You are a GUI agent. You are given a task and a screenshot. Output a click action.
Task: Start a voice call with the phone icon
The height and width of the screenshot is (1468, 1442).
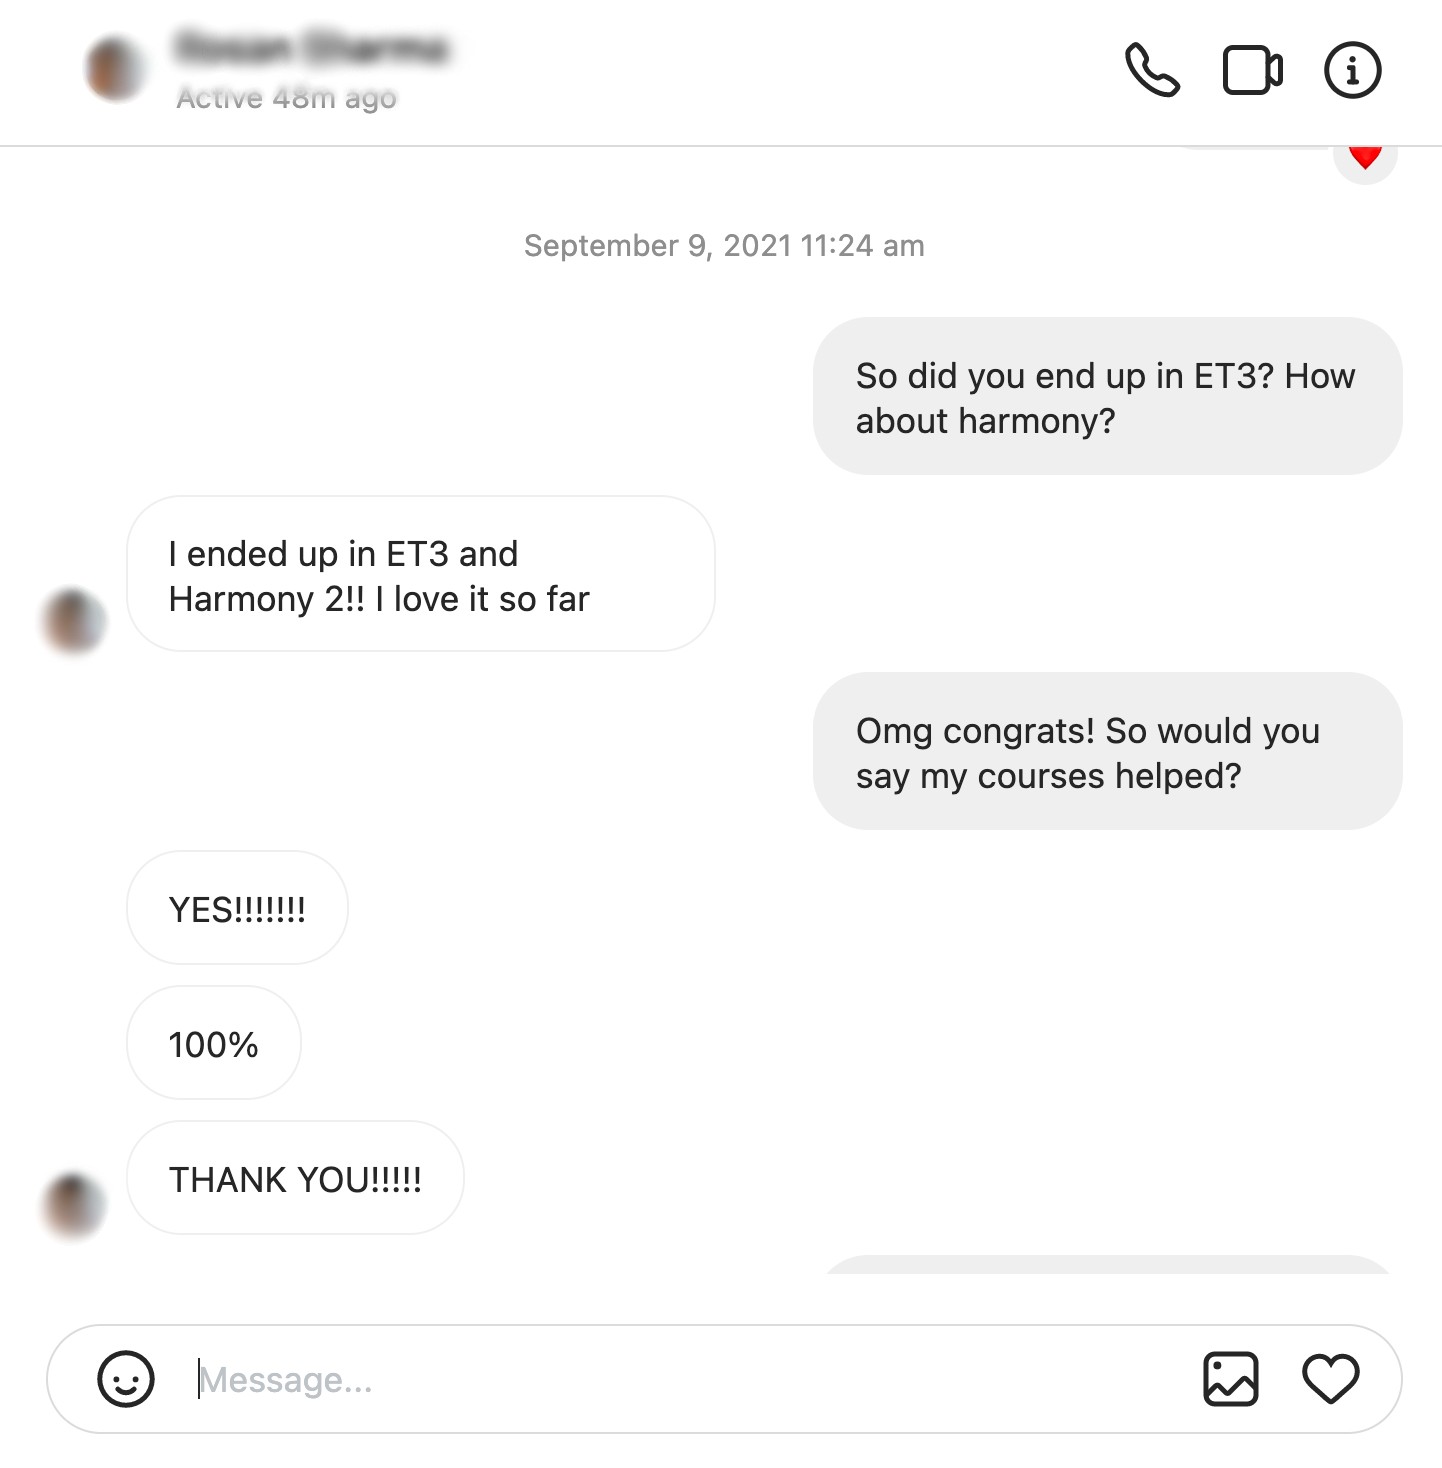pos(1153,70)
